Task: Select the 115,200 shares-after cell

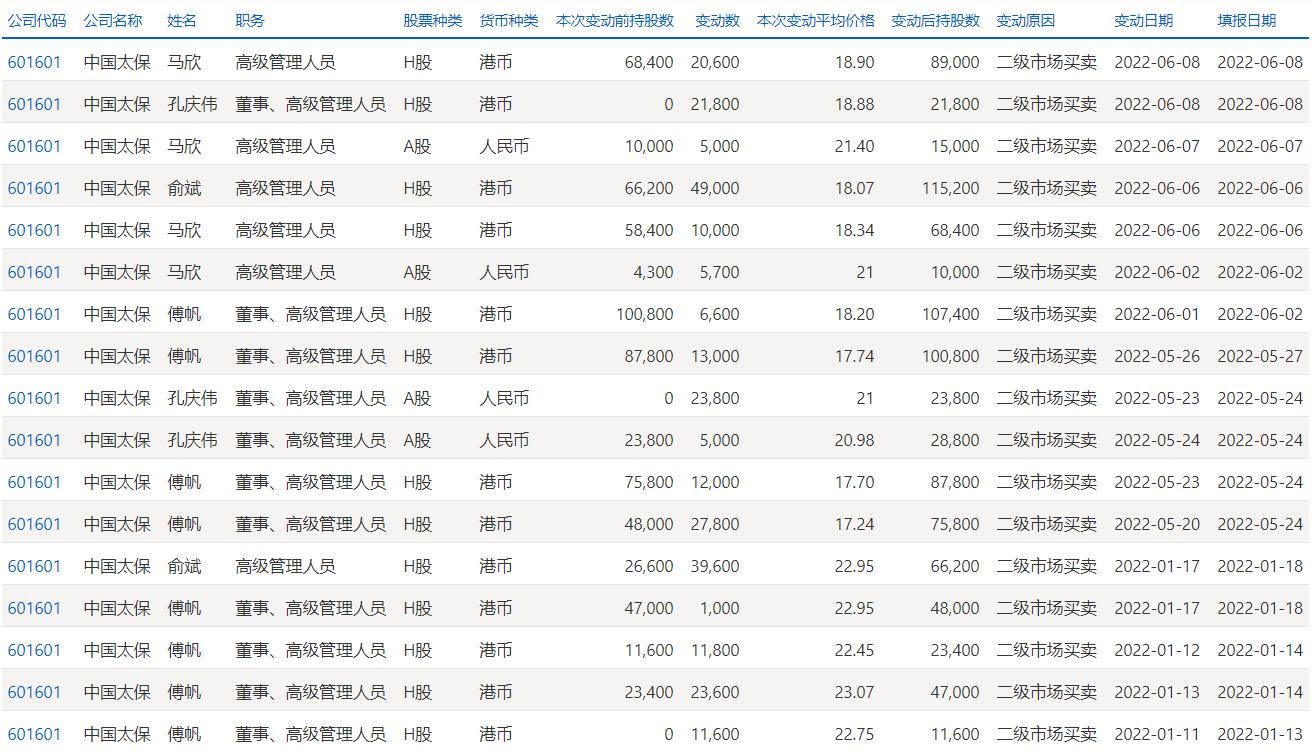Action: click(950, 188)
